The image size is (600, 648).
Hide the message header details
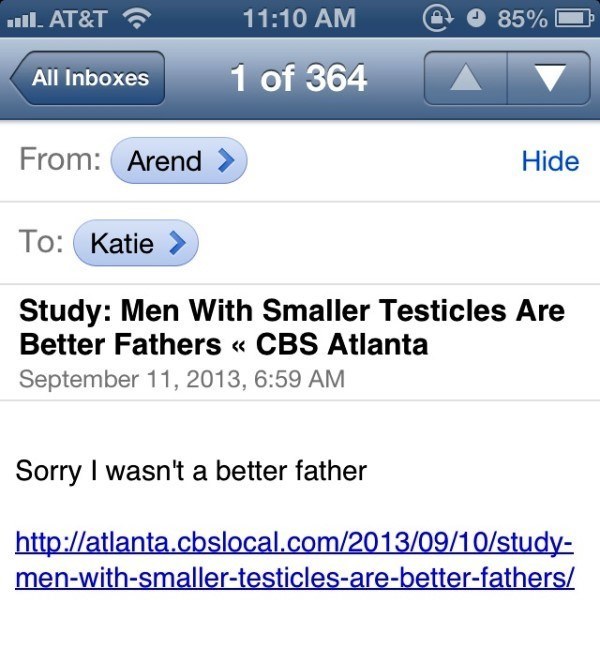tap(550, 161)
